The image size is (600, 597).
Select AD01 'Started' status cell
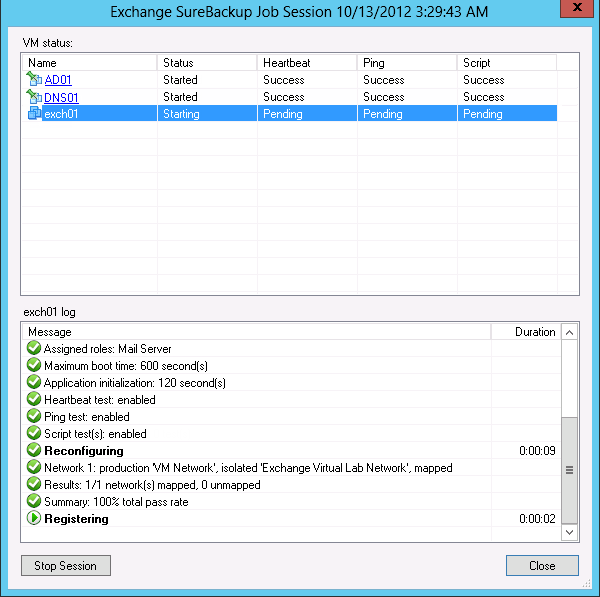tap(207, 80)
